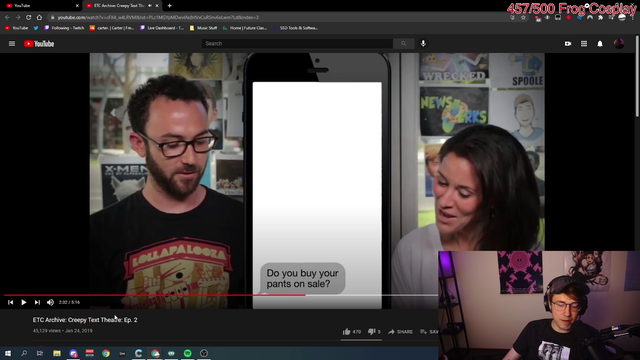Screen dimensions: 640x360
Task: Skip to the previous video in playlist
Action: [11, 302]
